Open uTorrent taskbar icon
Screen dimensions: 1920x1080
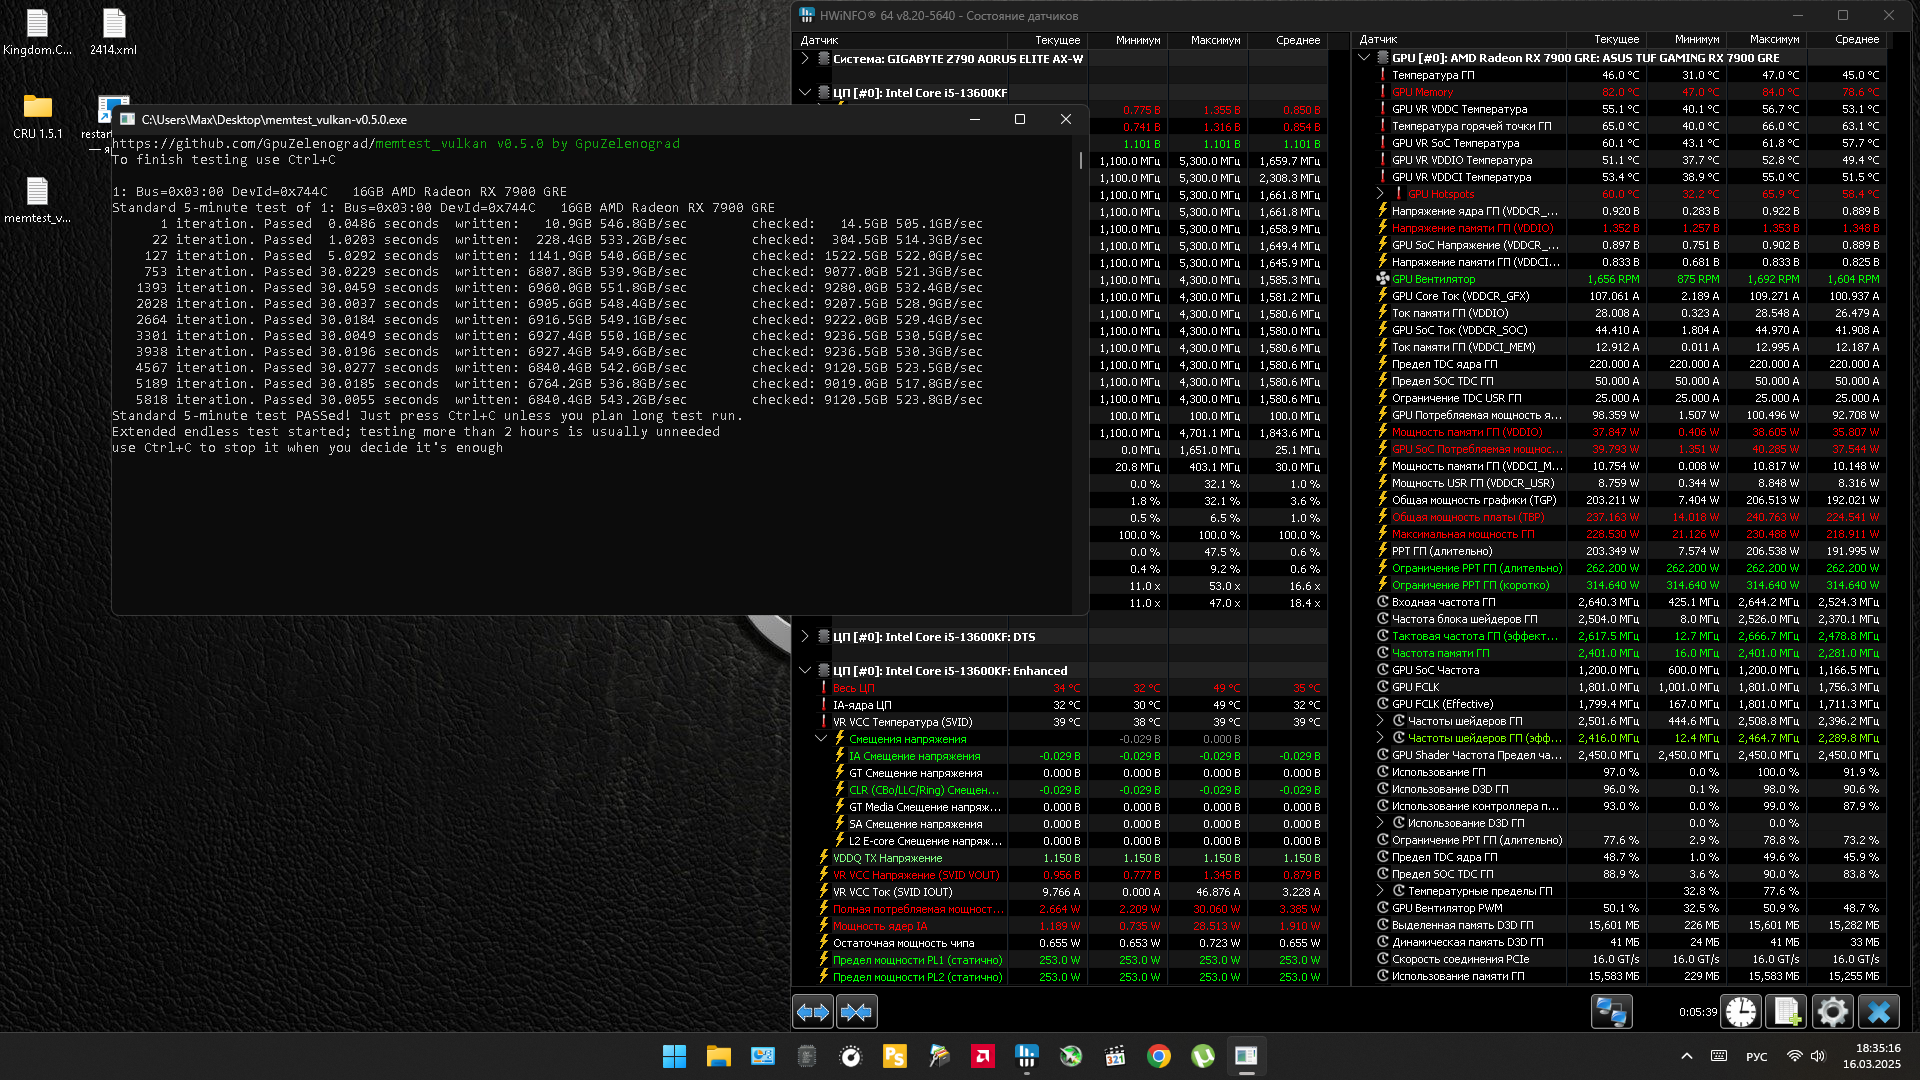tap(1203, 1056)
